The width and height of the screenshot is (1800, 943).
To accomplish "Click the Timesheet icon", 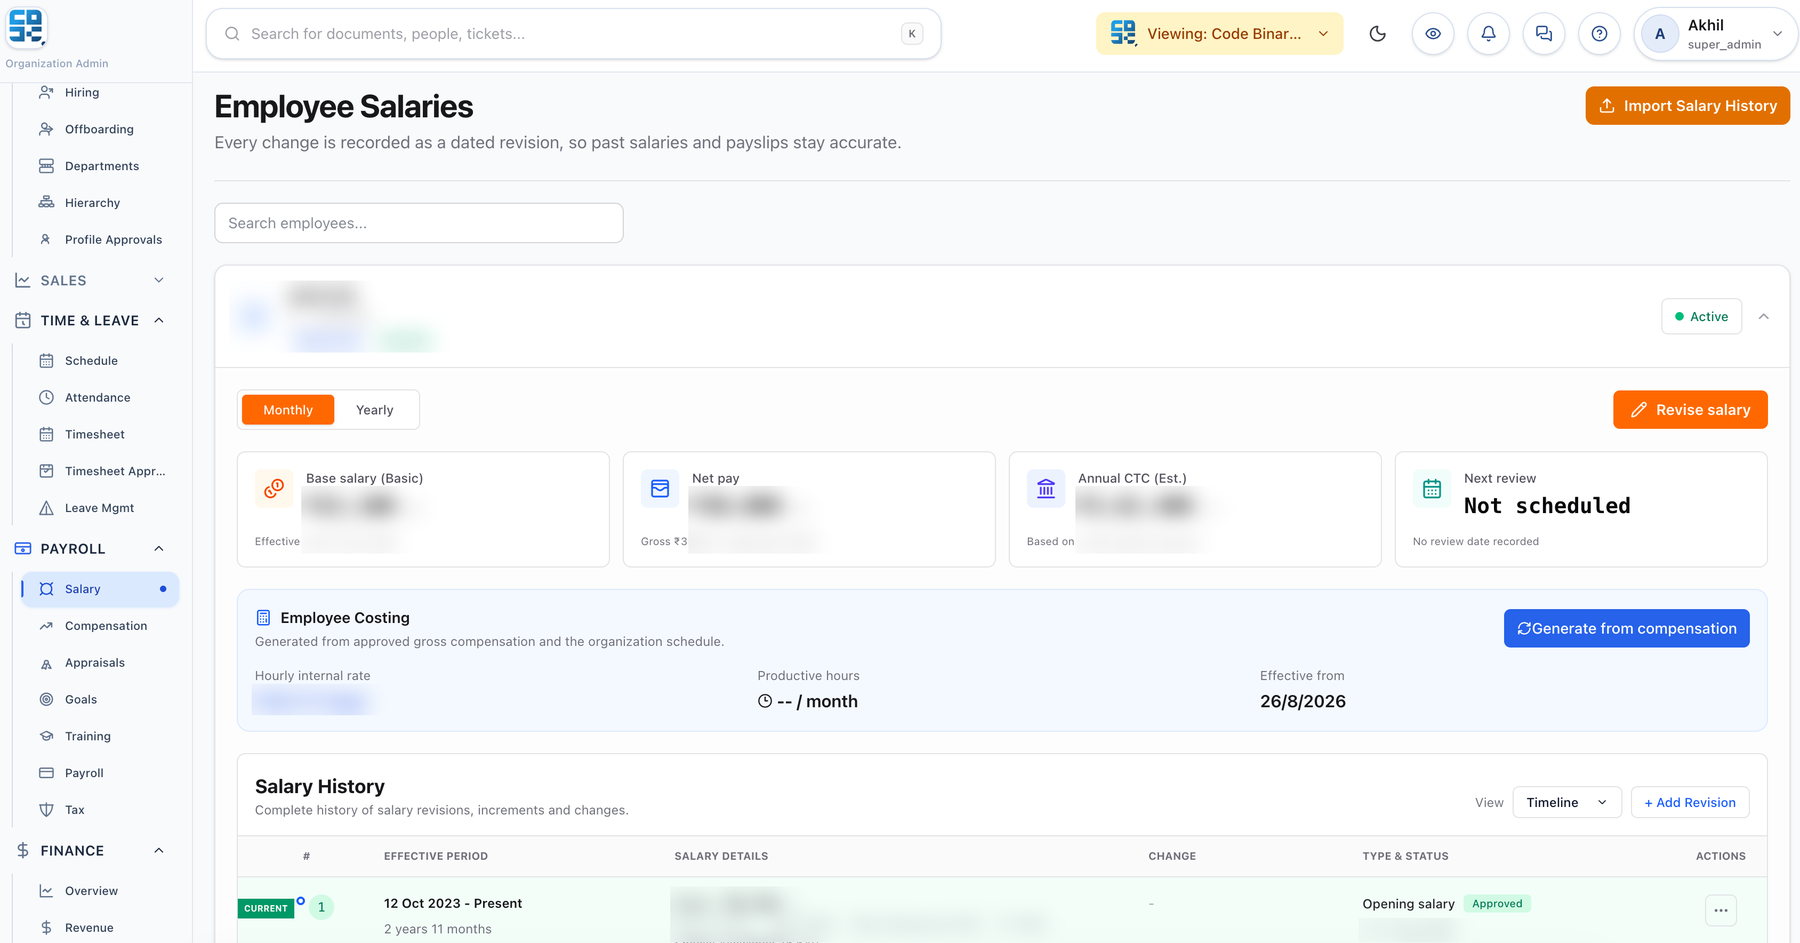I will [x=46, y=435].
